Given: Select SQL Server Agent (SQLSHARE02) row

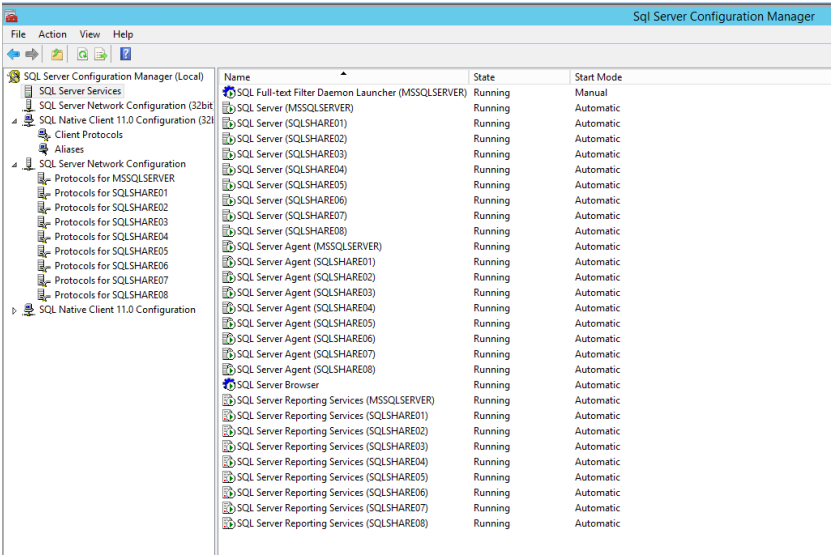Looking at the screenshot, I should [x=421, y=277].
